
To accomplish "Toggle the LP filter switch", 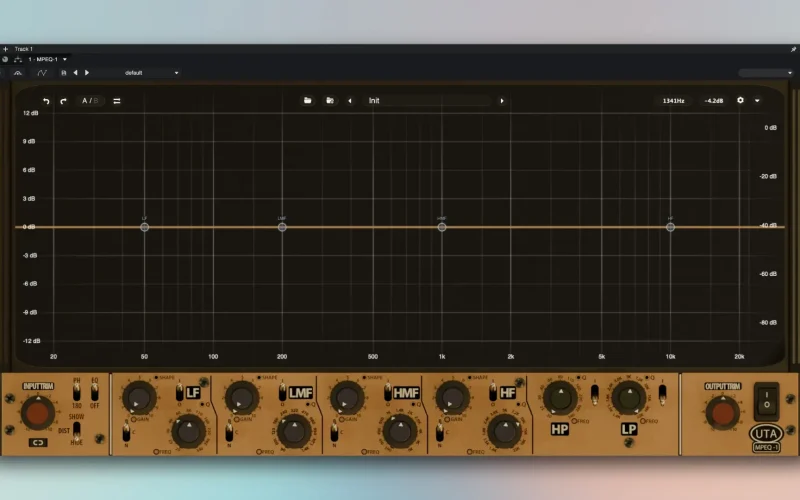I will point(662,395).
